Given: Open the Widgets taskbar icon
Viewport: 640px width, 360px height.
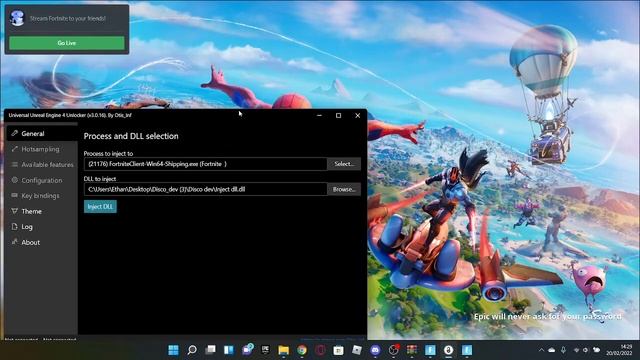Looking at the screenshot, I should pyautogui.click(x=229, y=350).
